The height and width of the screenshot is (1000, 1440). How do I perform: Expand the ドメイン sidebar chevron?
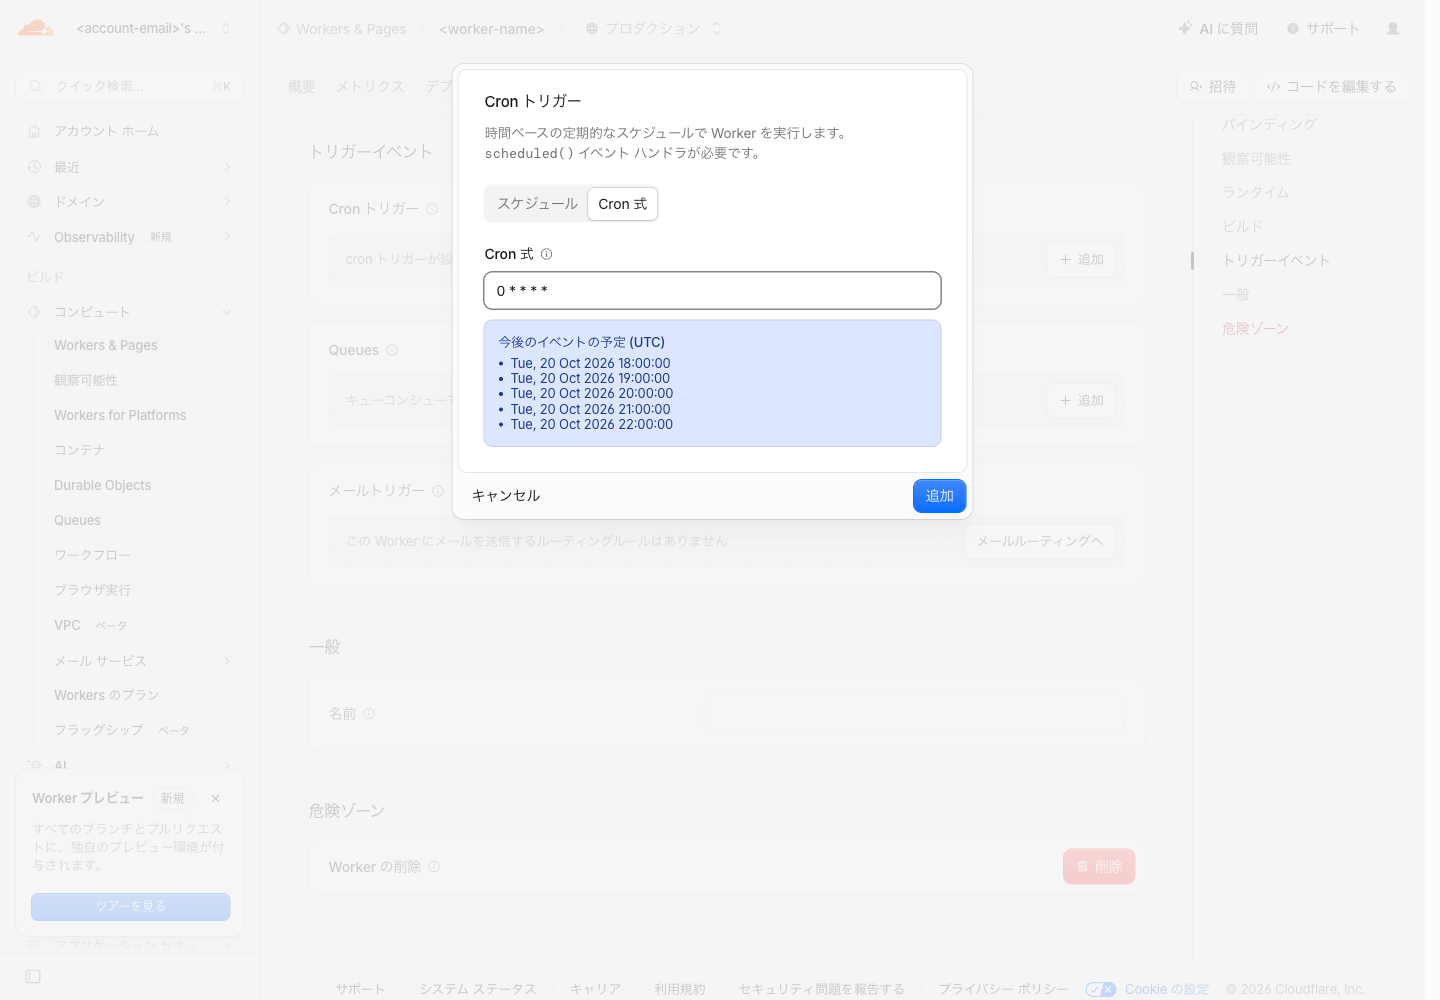227,201
